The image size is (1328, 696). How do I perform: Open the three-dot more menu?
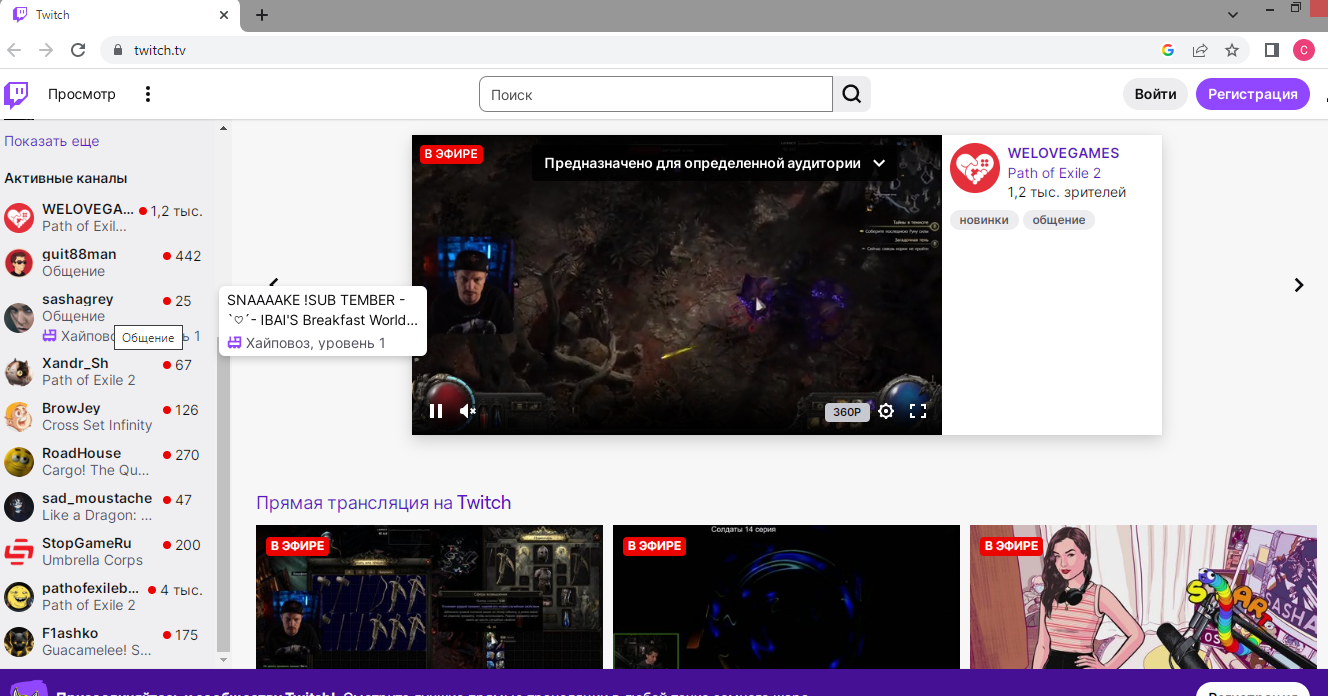pyautogui.click(x=148, y=94)
